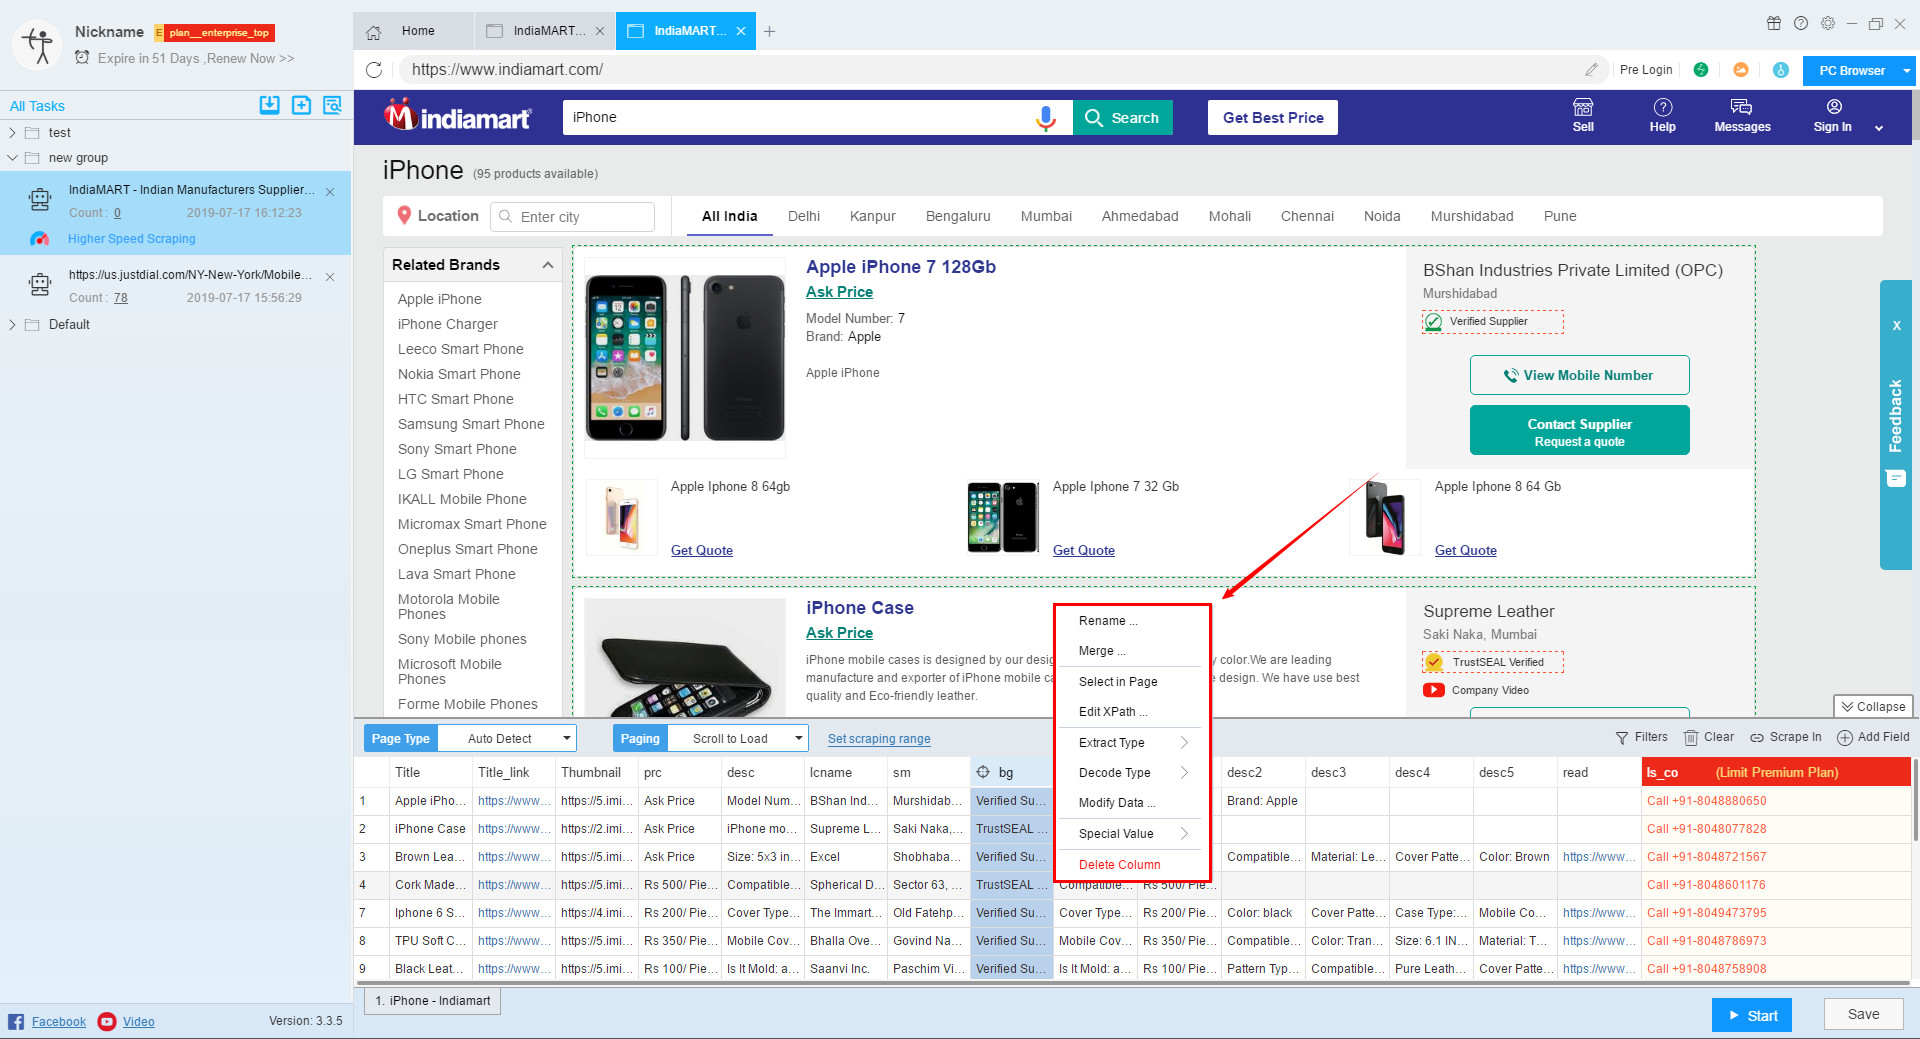Click the gift promotions icon
The image size is (1920, 1039).
coord(1774,23)
